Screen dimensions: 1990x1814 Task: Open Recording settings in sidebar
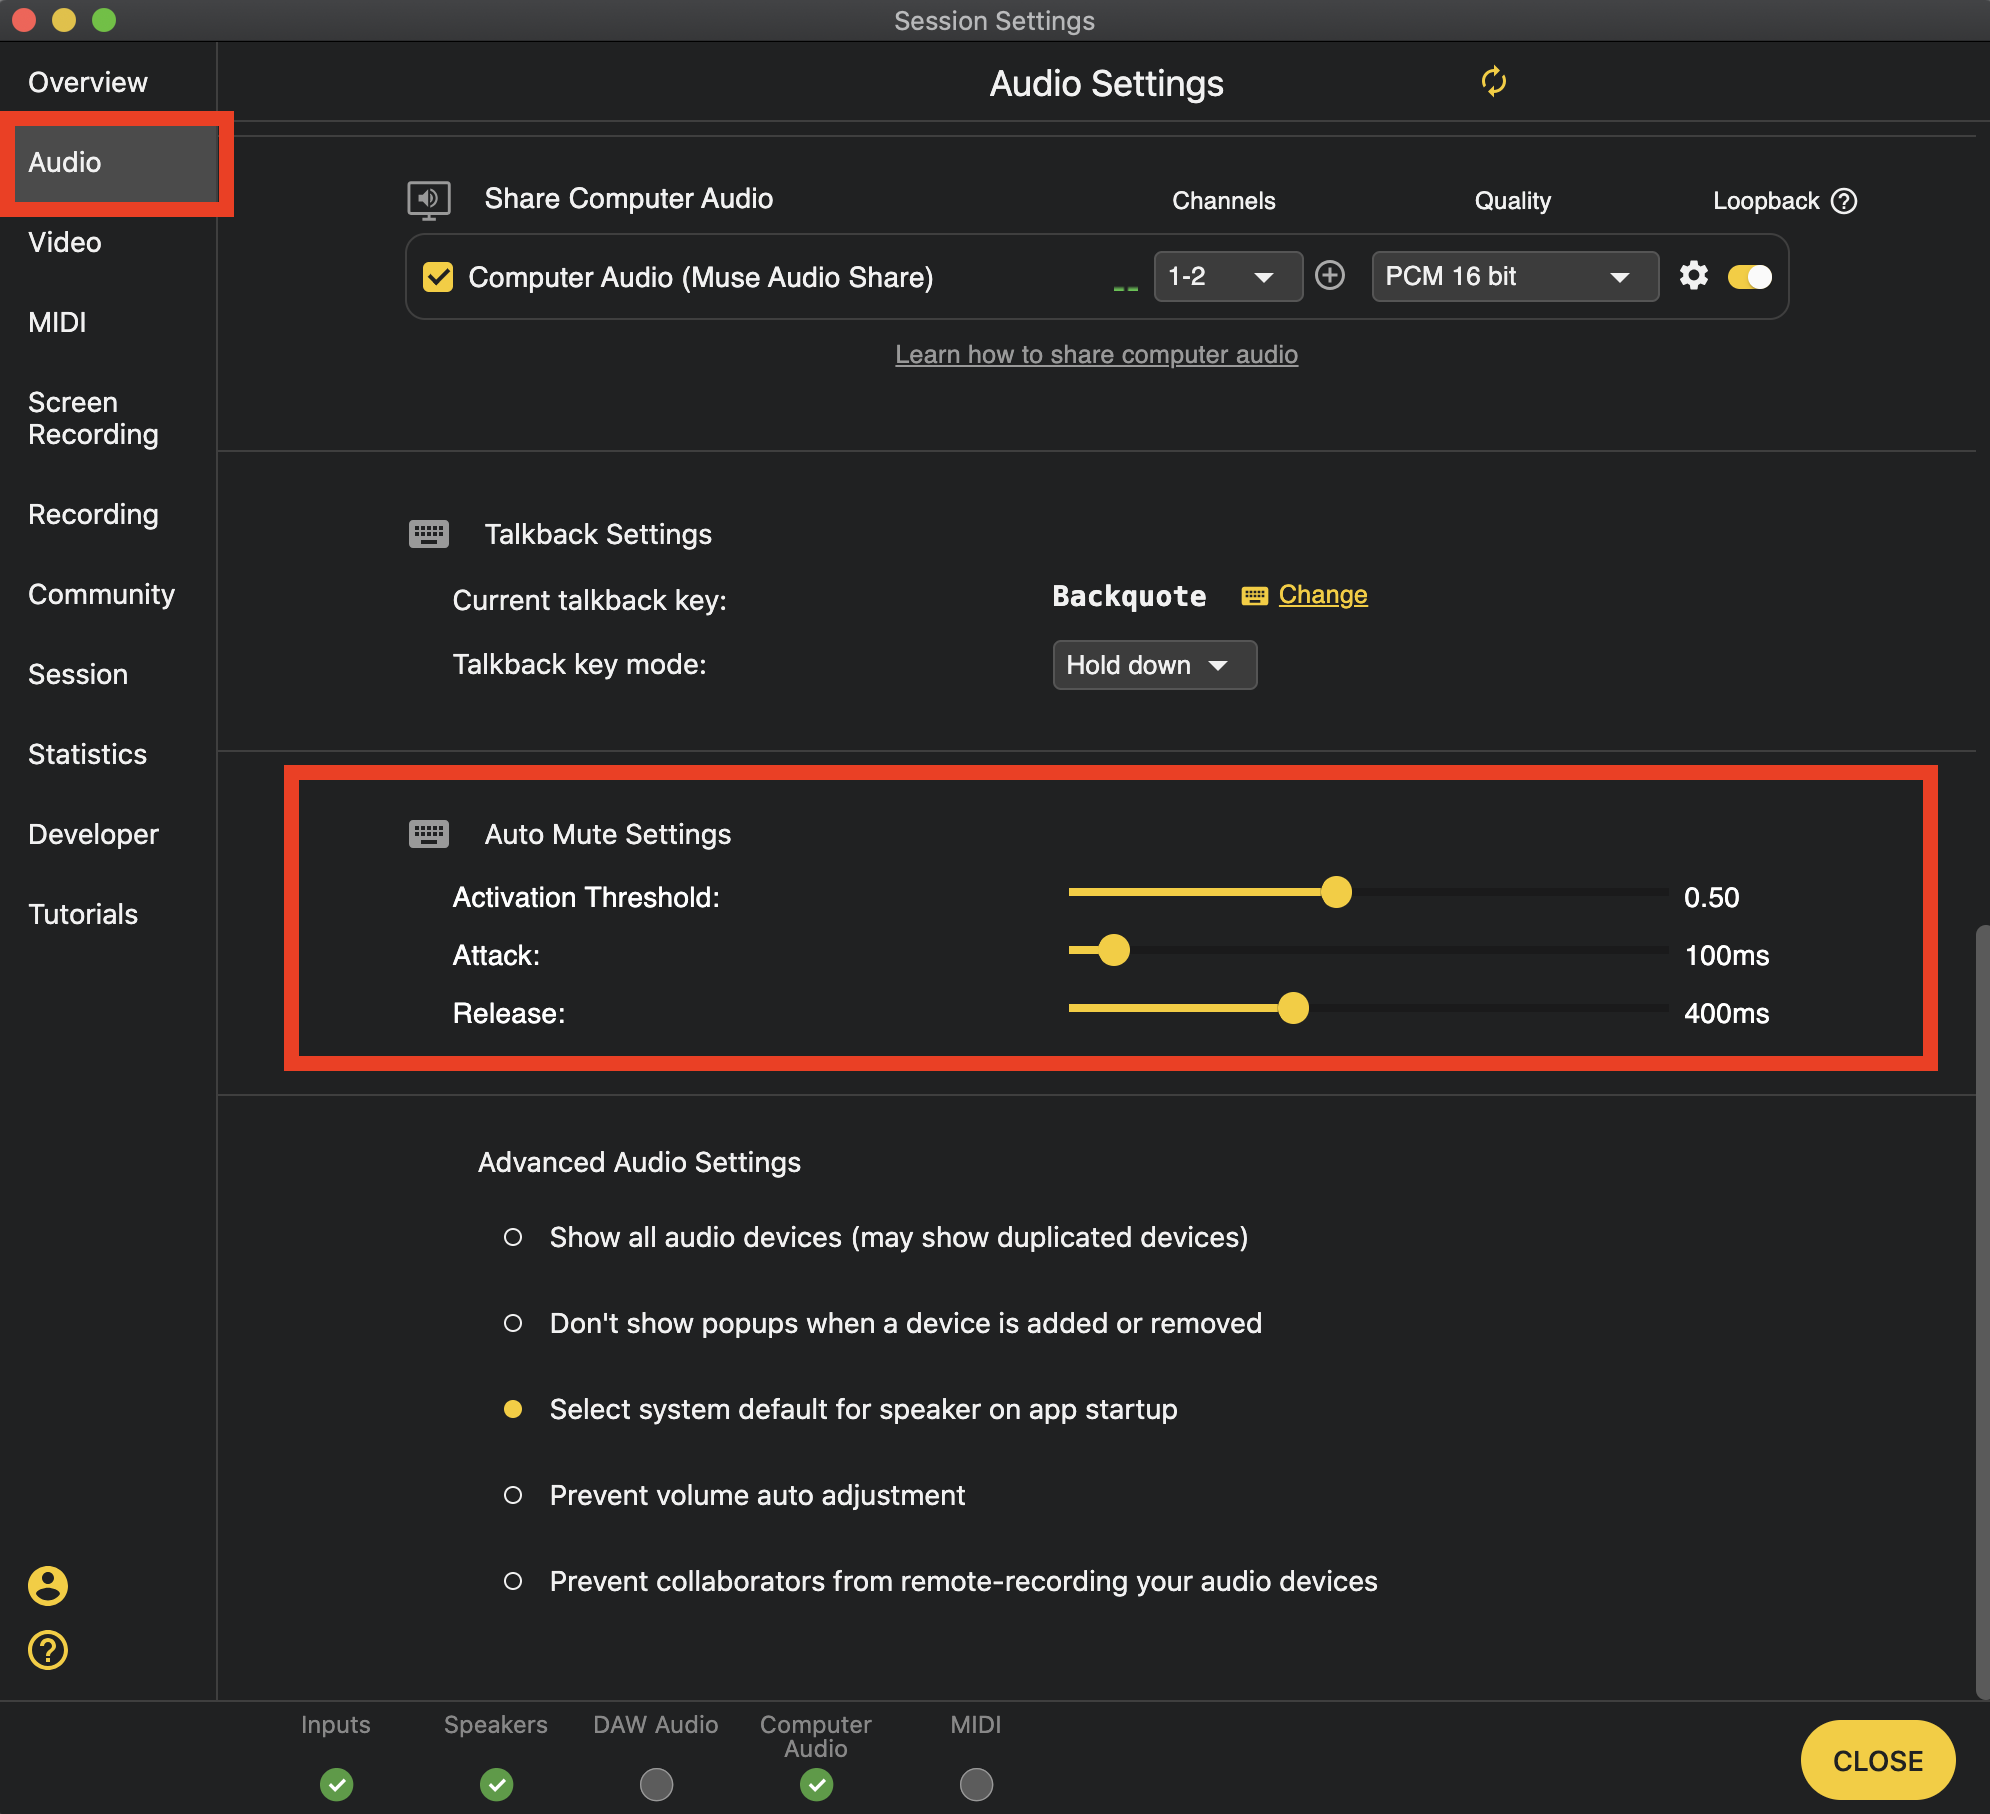93,514
